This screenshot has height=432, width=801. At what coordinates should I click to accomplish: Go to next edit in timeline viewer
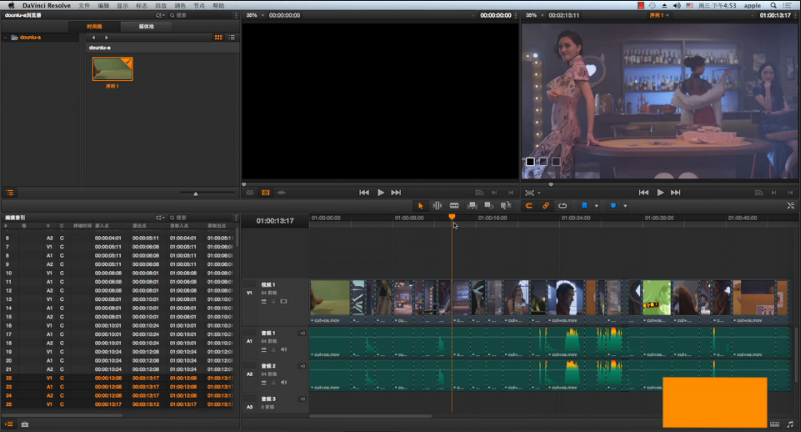click(x=675, y=193)
